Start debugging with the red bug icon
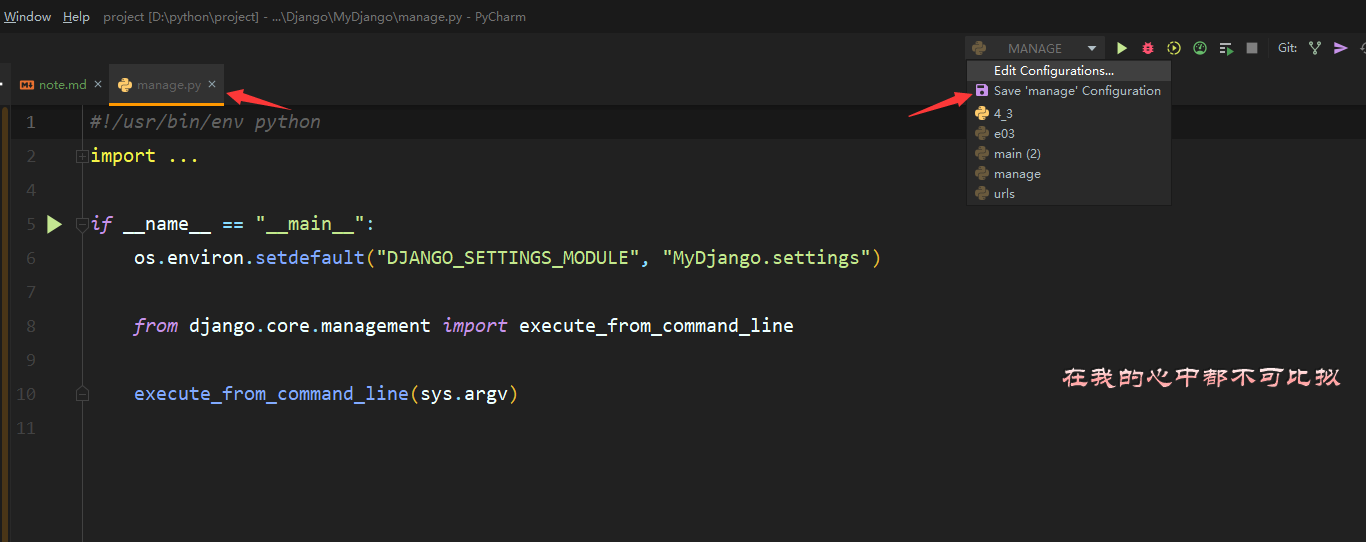1366x542 pixels. coord(1148,48)
